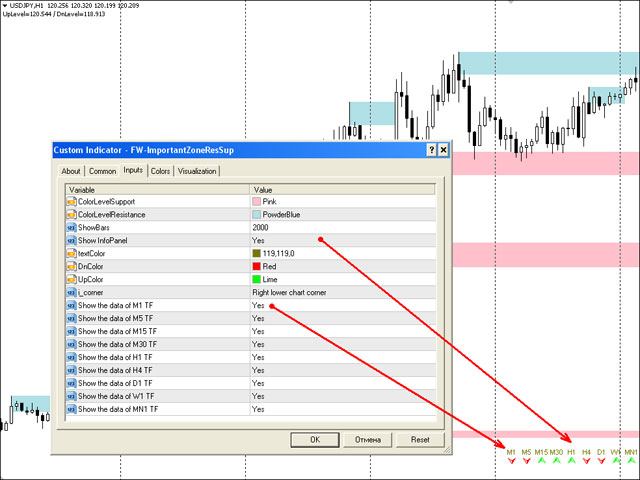Open the Colors tab
640x480 pixels.
pyautogui.click(x=160, y=171)
